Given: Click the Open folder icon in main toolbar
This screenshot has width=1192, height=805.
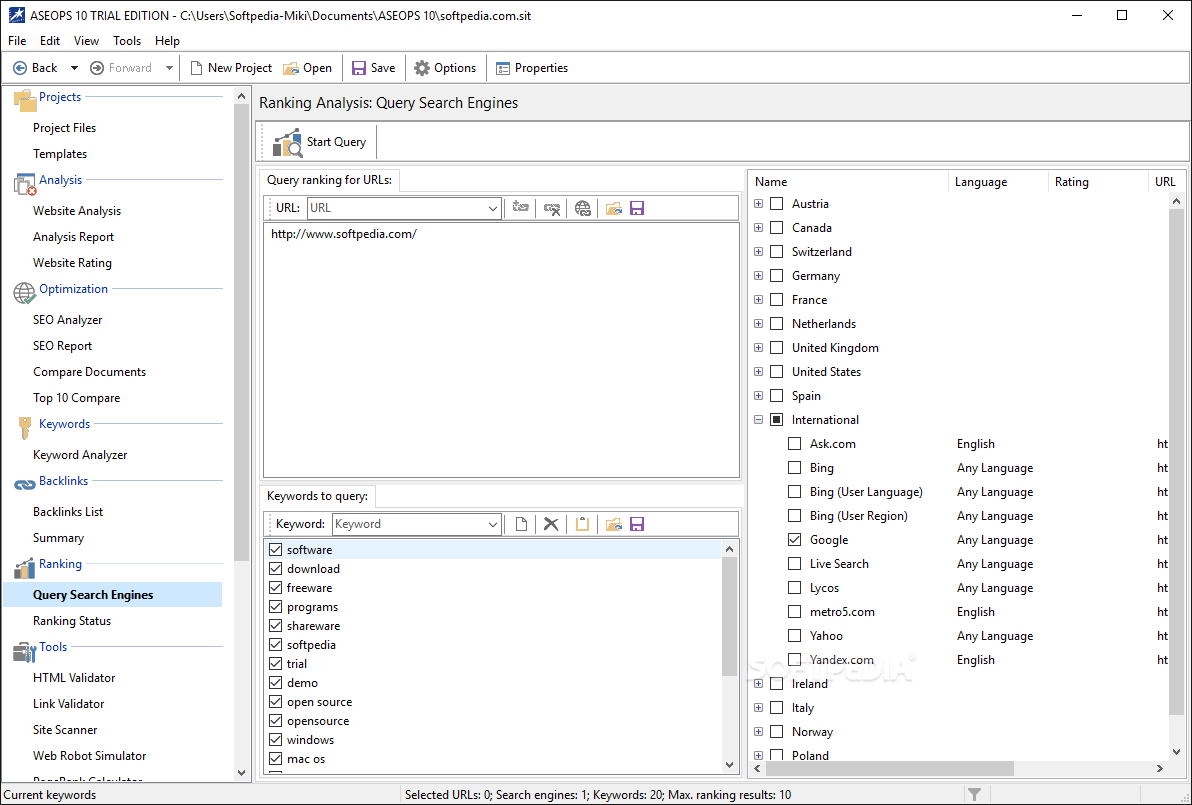Looking at the screenshot, I should (290, 68).
